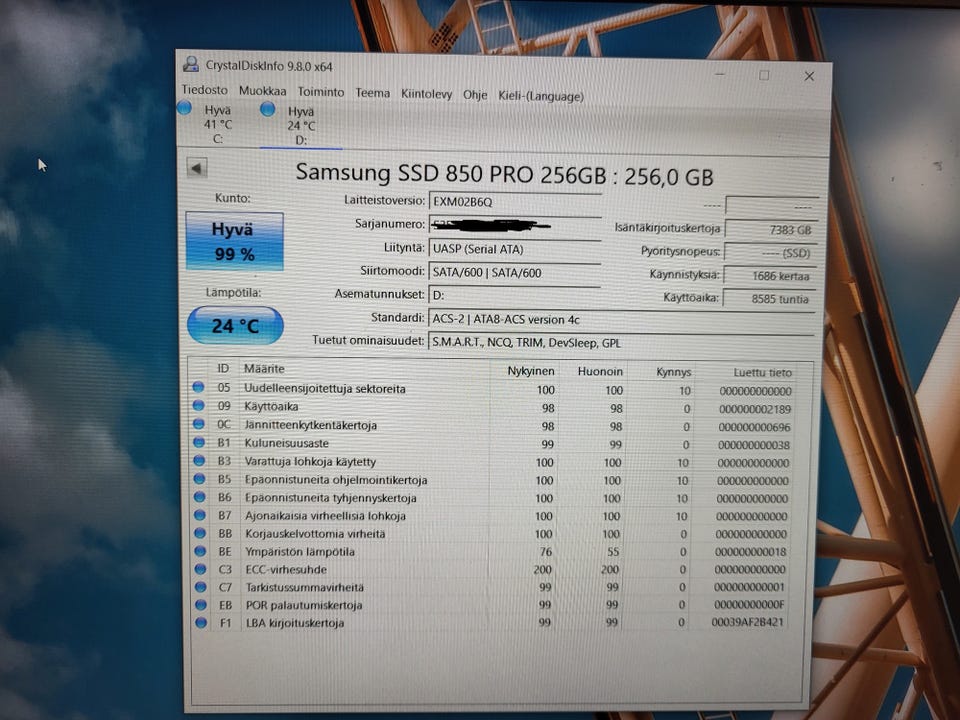This screenshot has height=720, width=960.
Task: Click the Tuetut ominaisuudet field
Action: 621,343
